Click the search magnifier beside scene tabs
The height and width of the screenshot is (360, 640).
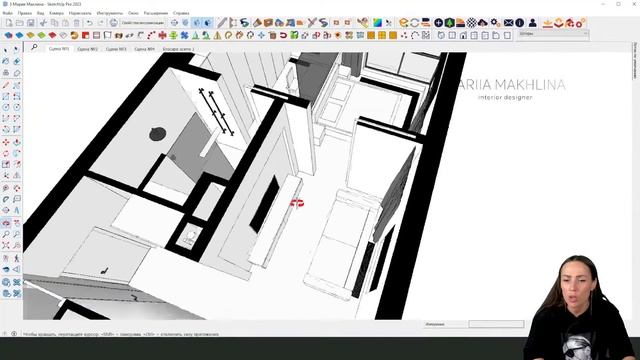coord(34,48)
